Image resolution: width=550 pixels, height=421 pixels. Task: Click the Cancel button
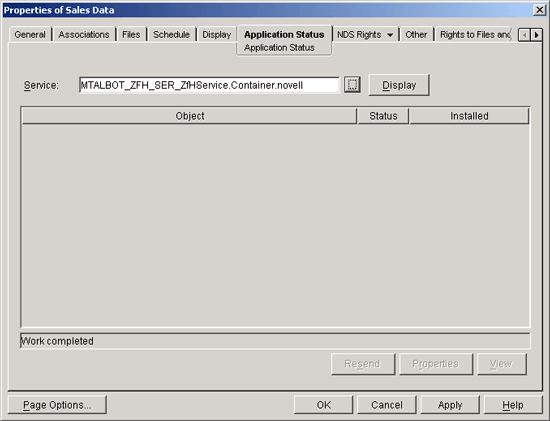pos(387,405)
